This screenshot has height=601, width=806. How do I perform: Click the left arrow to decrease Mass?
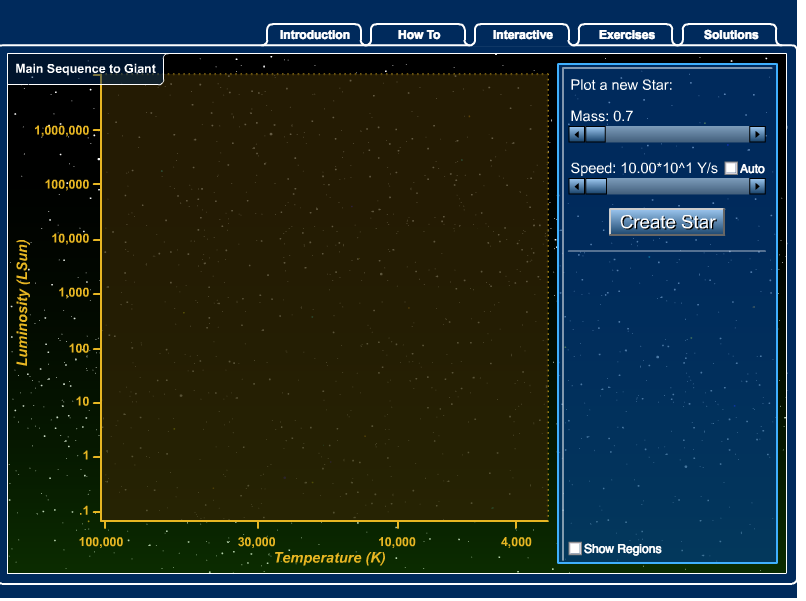pyautogui.click(x=576, y=135)
